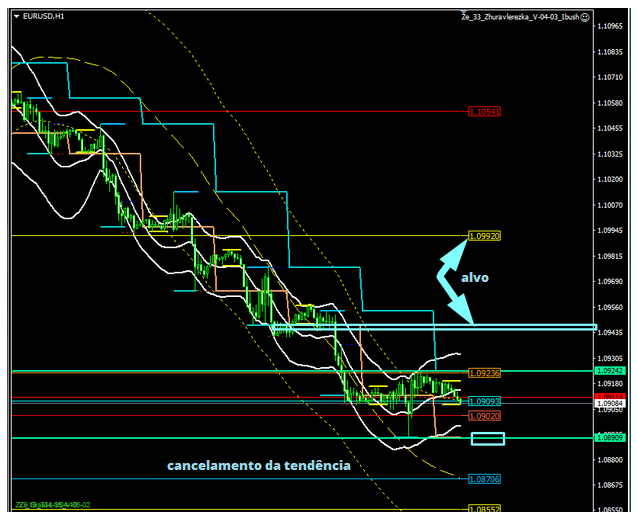Screen dimensions: 637x520
Task: Select the red 1.10540 price label
Action: pyautogui.click(x=484, y=112)
